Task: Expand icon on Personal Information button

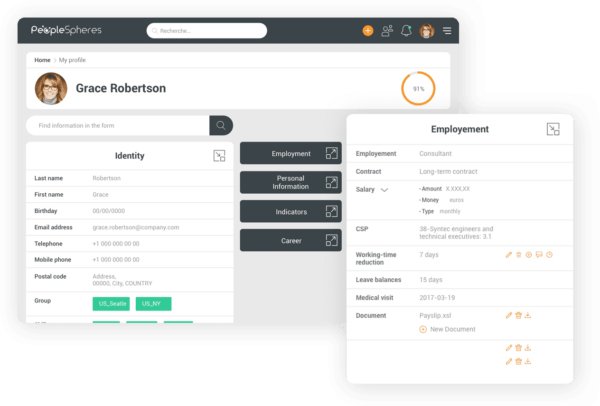Action: pyautogui.click(x=331, y=182)
